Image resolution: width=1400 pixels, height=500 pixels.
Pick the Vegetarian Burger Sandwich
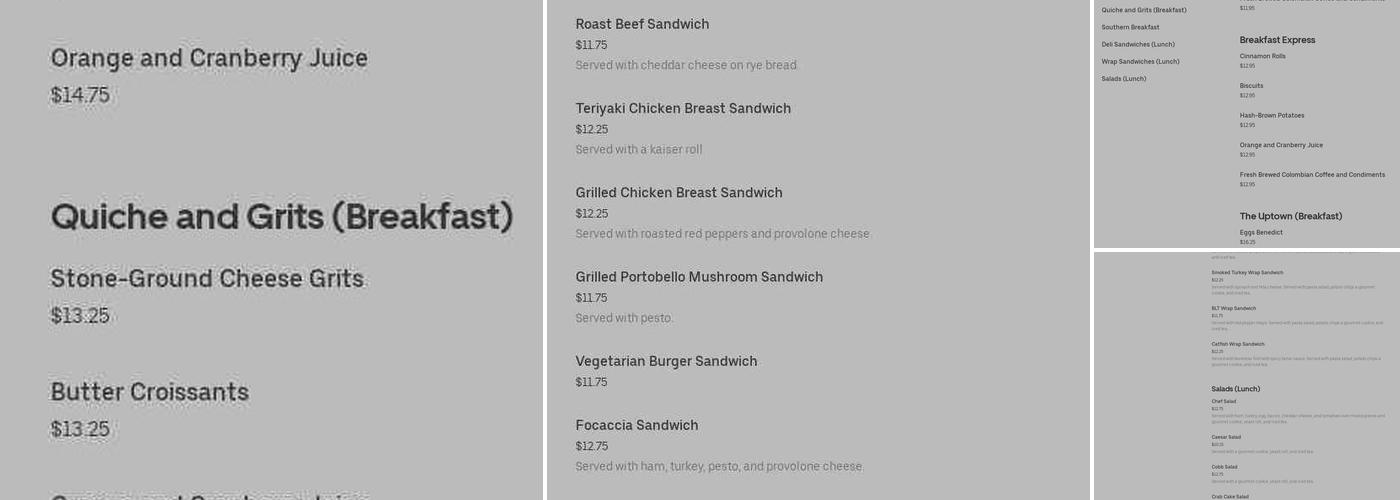(666, 361)
